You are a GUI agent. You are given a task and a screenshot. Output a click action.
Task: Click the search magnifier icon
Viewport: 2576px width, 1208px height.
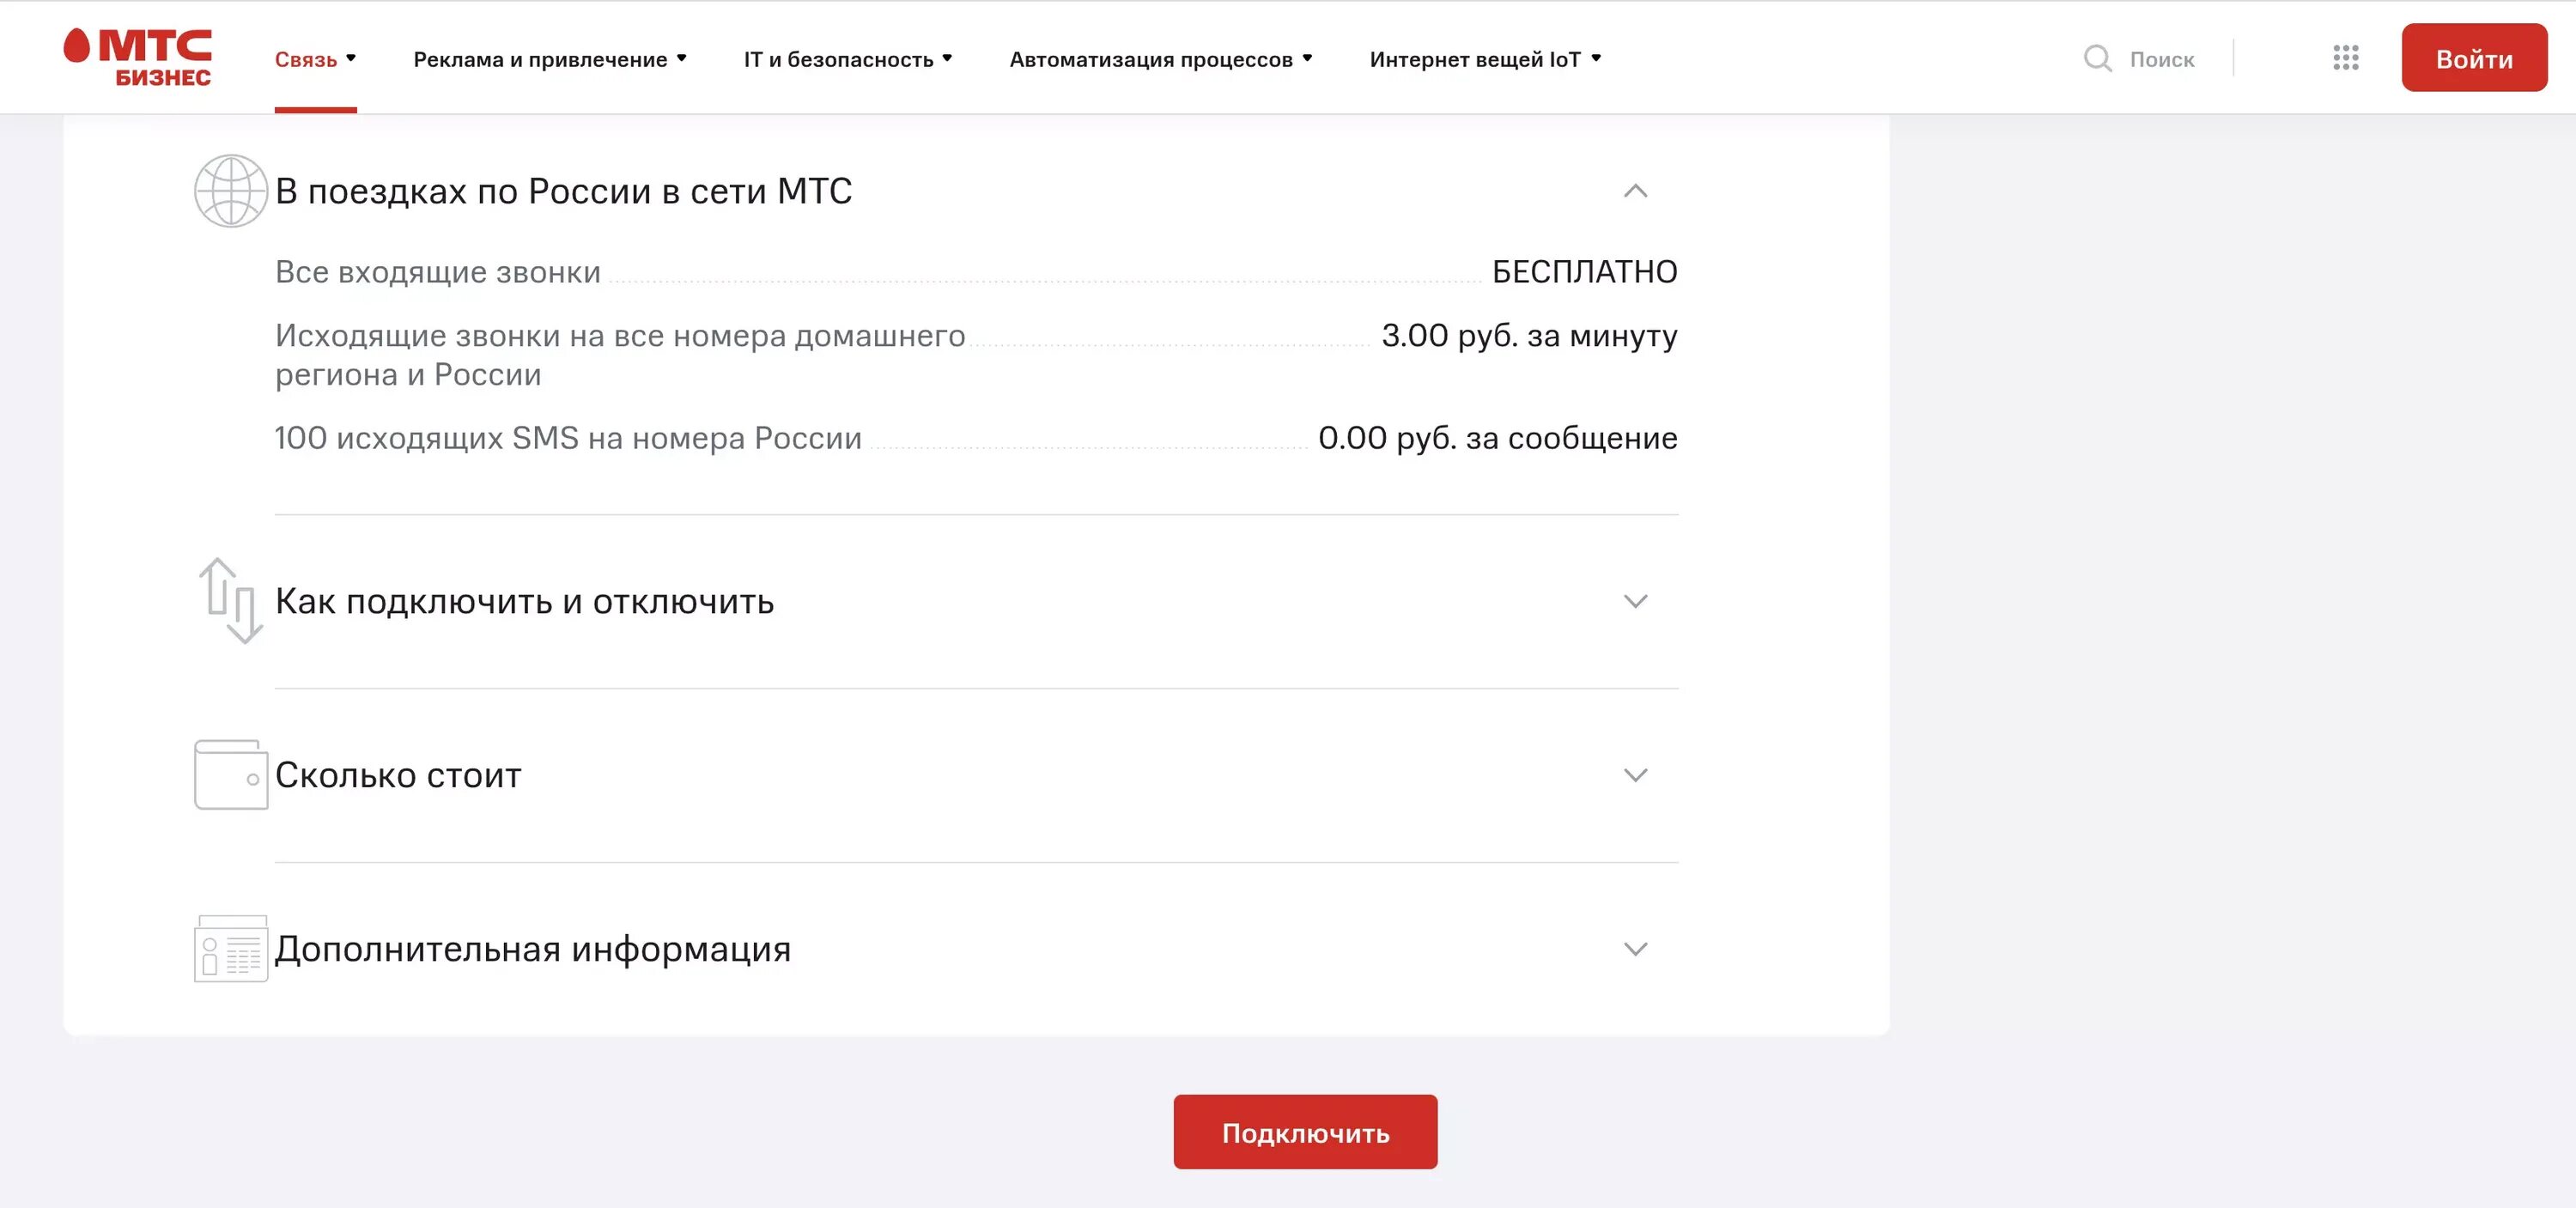click(2097, 58)
